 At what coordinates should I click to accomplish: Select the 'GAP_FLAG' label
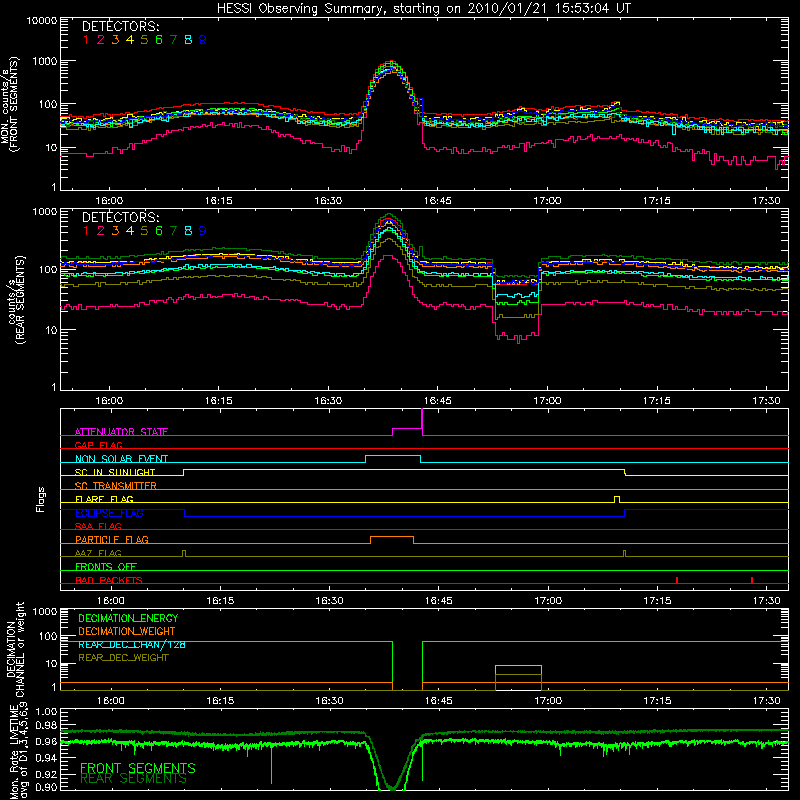(98, 445)
